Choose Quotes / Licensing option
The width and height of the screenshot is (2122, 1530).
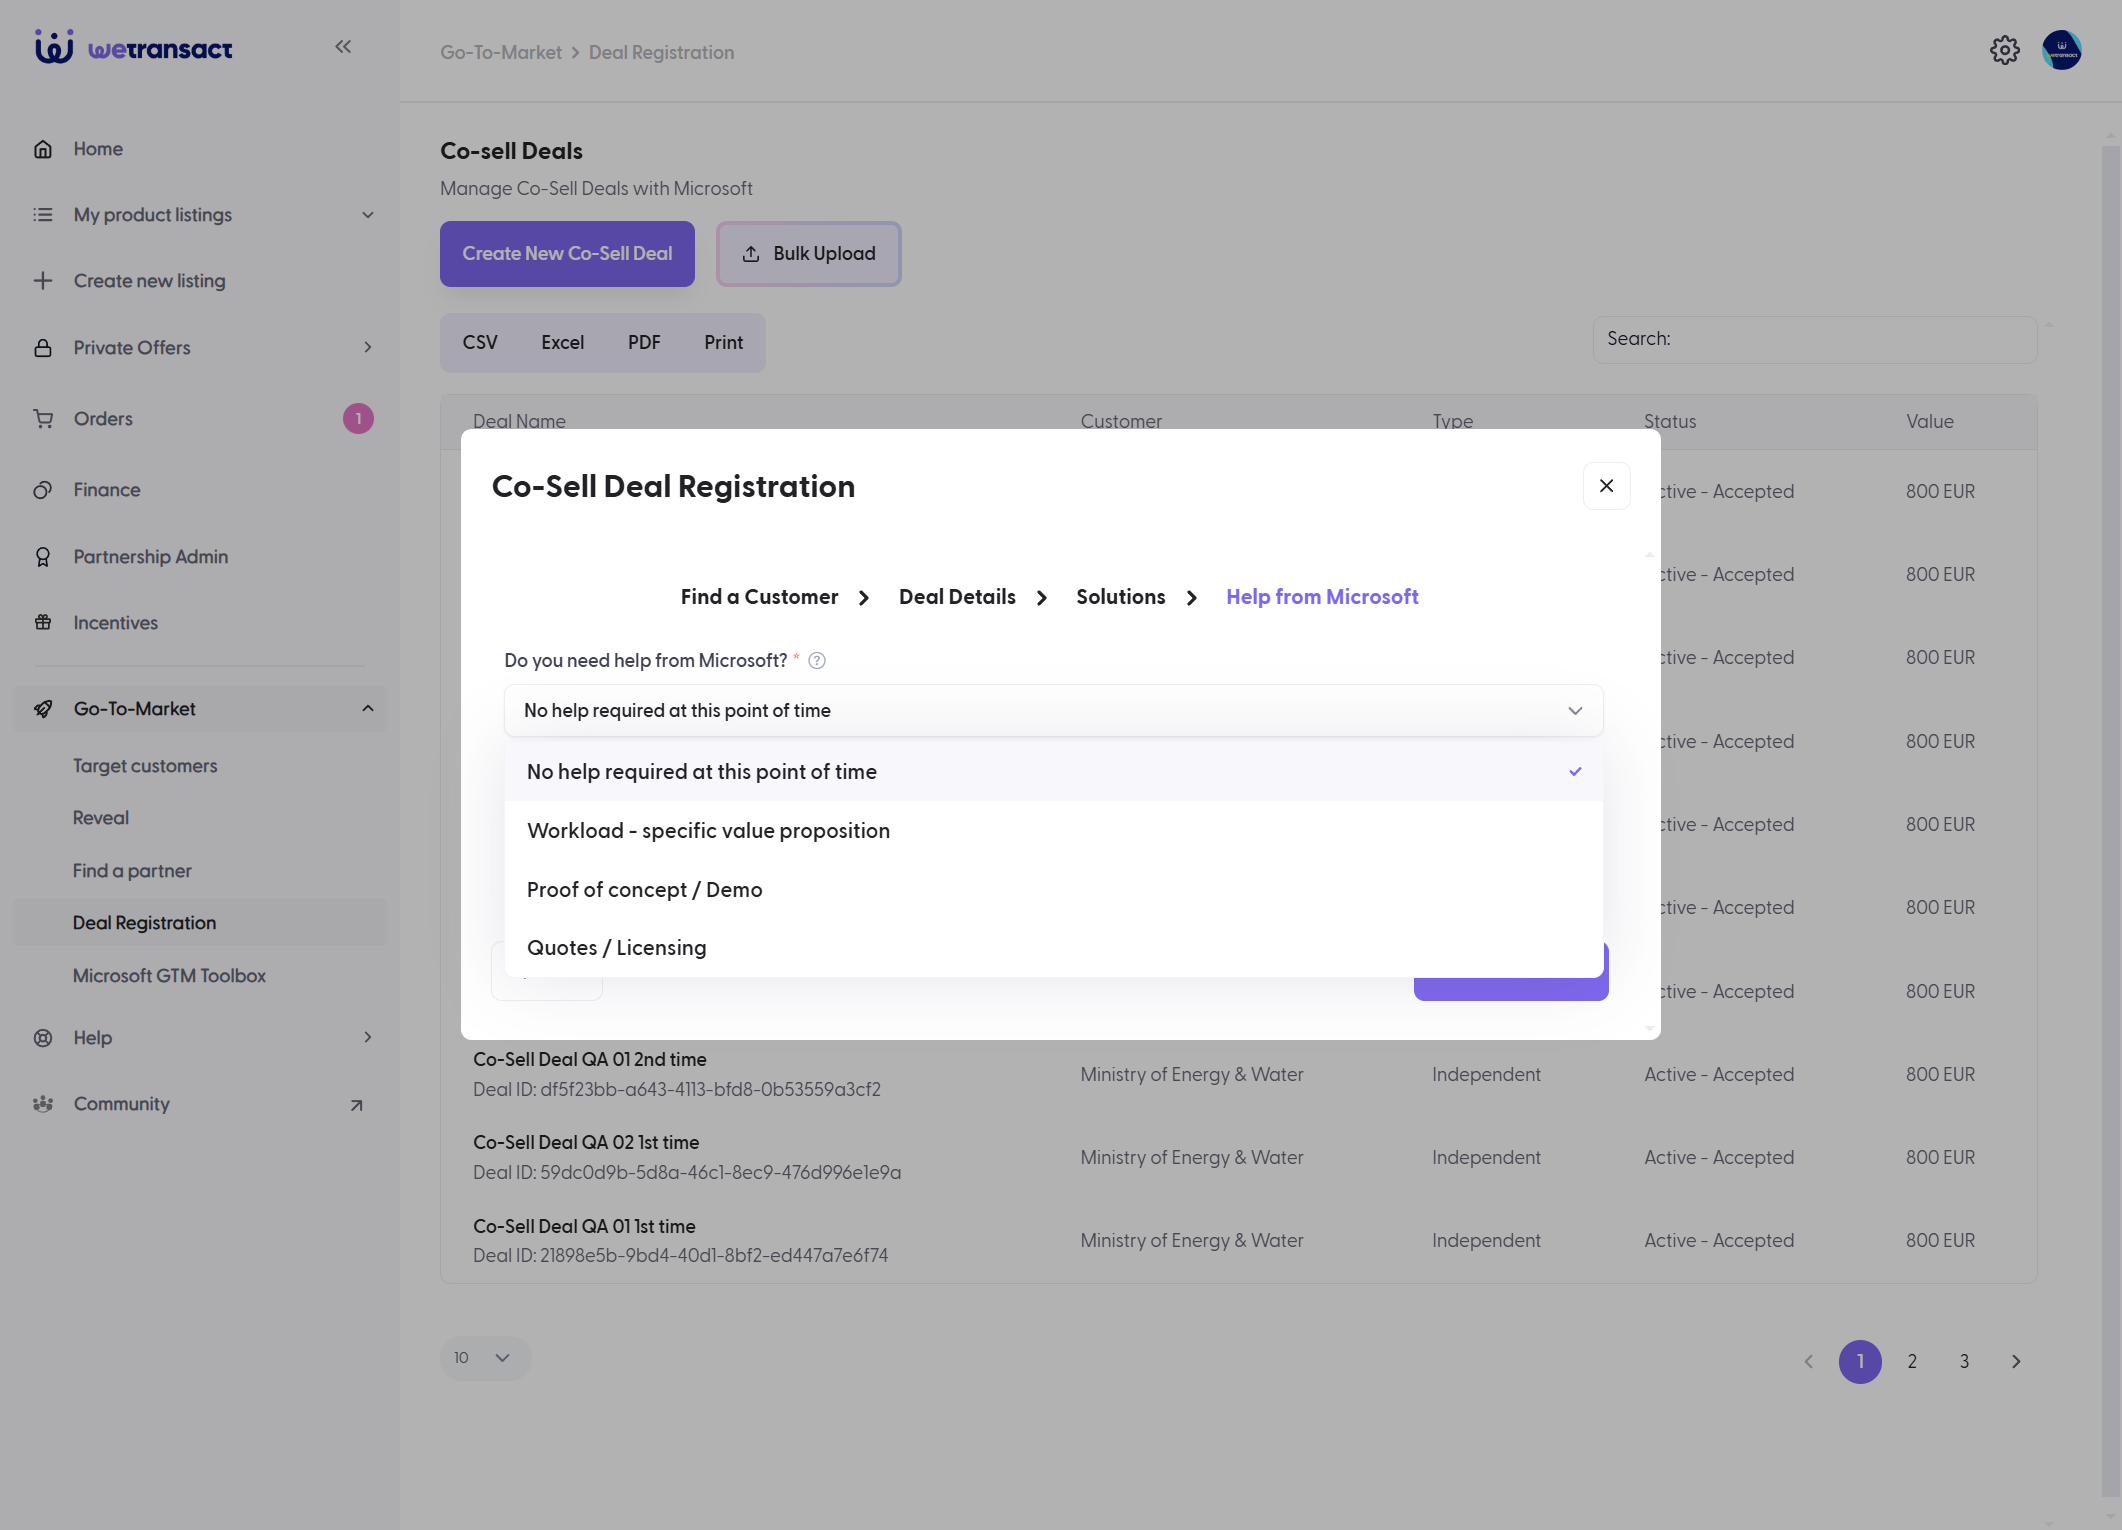click(1054, 948)
